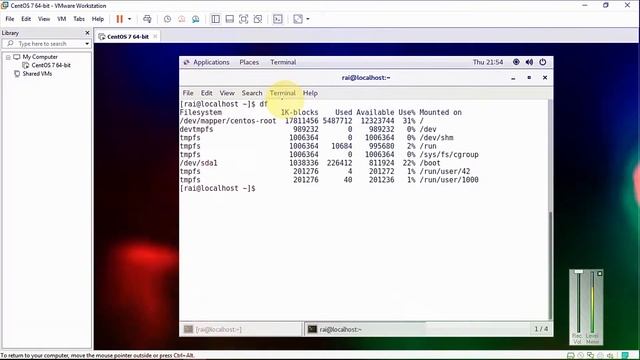
Task: Click the small square button on volume widget
Action: pyautogui.click(x=599, y=273)
